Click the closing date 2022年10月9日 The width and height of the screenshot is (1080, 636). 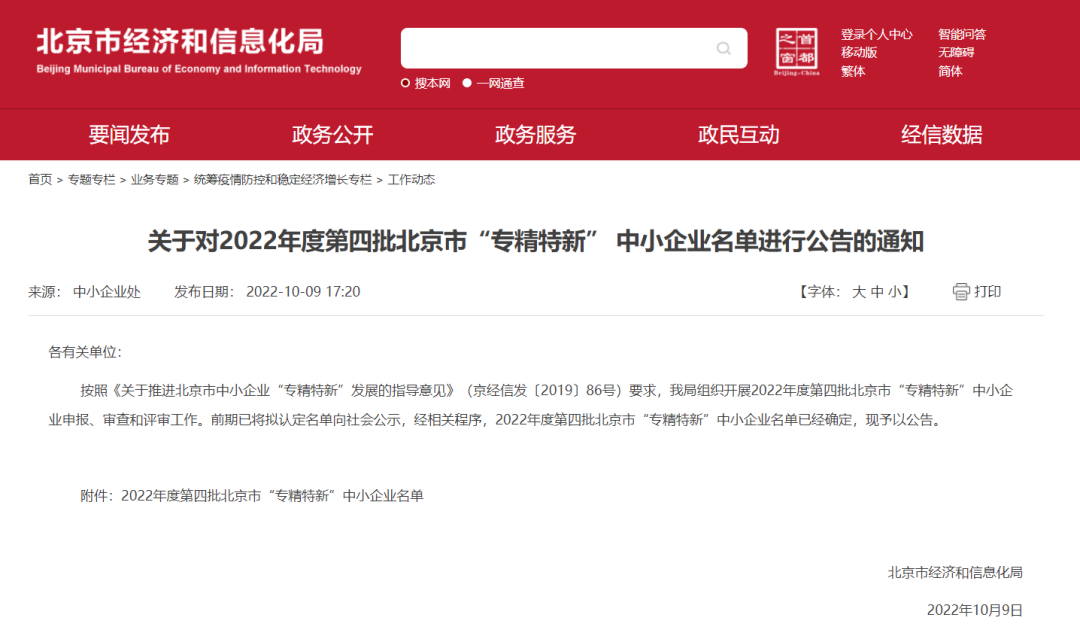point(975,610)
